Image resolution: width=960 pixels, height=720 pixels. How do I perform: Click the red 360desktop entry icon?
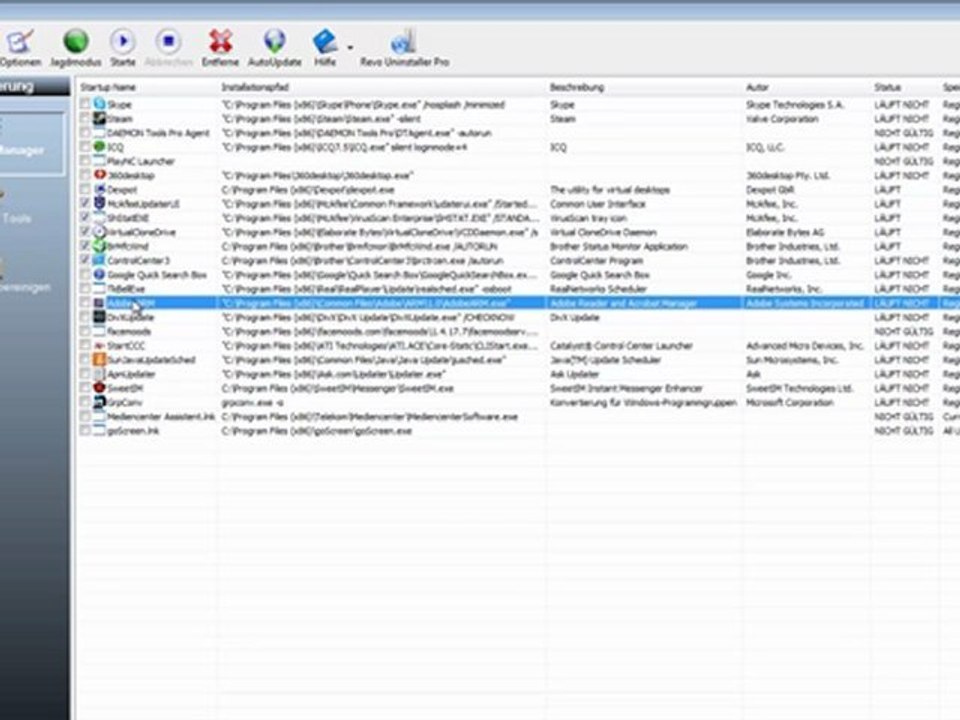(99, 175)
